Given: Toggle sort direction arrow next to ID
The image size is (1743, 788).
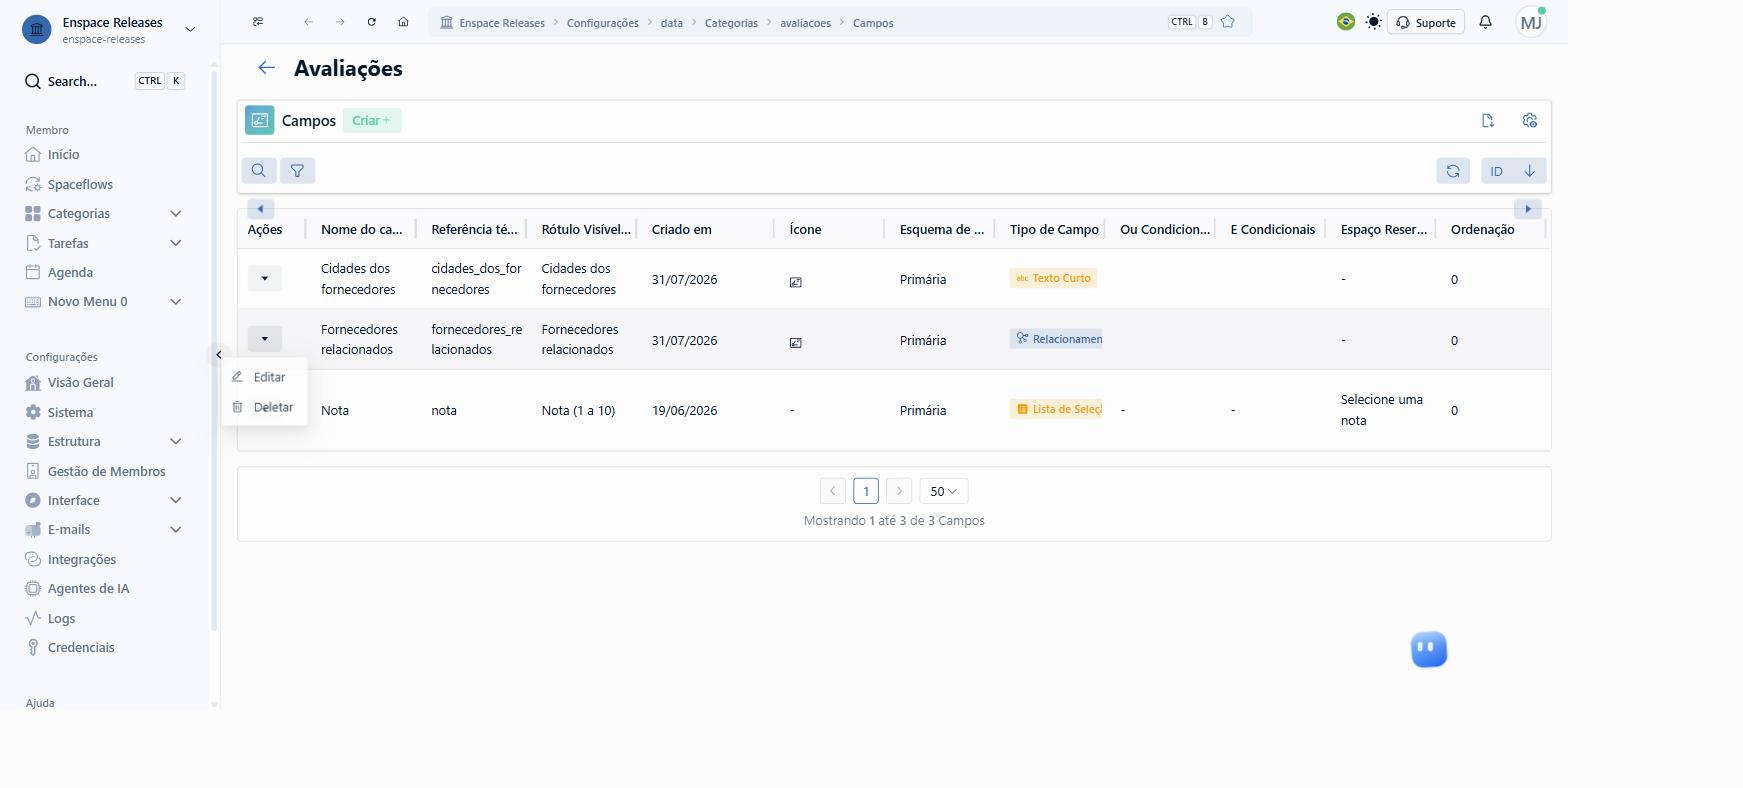Looking at the screenshot, I should coord(1530,171).
